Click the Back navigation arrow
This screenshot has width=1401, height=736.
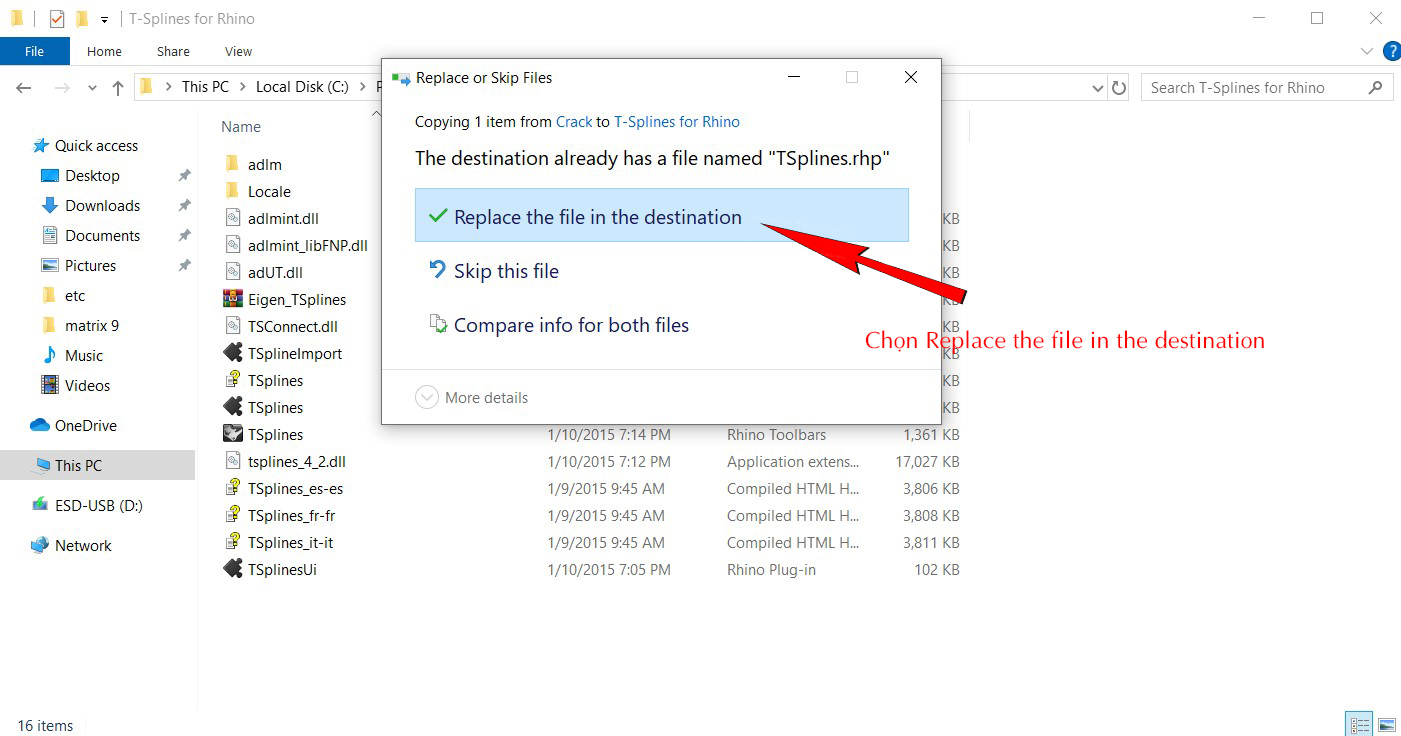point(24,88)
